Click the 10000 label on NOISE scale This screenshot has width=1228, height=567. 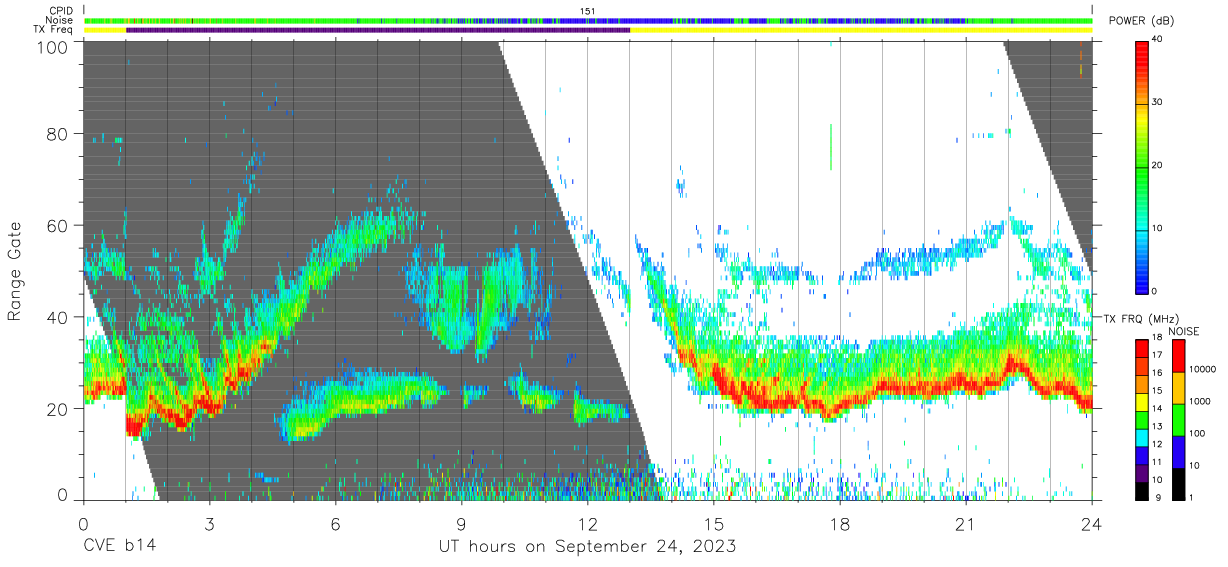tap(1202, 370)
